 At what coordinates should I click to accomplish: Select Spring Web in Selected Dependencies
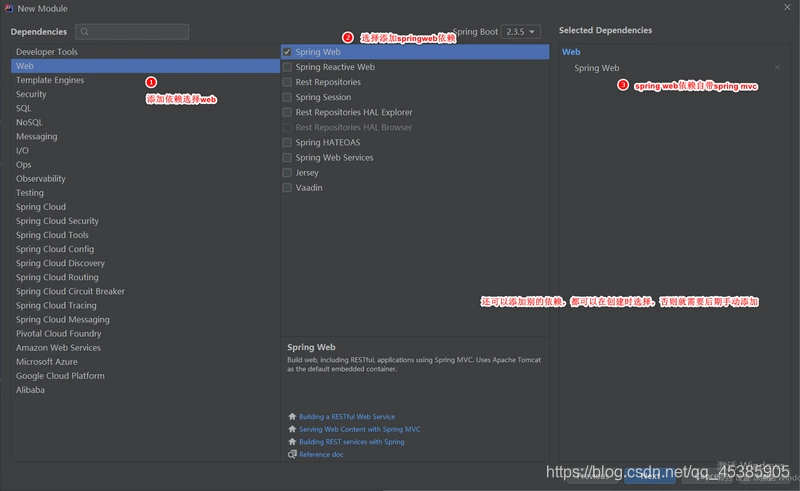coord(596,68)
